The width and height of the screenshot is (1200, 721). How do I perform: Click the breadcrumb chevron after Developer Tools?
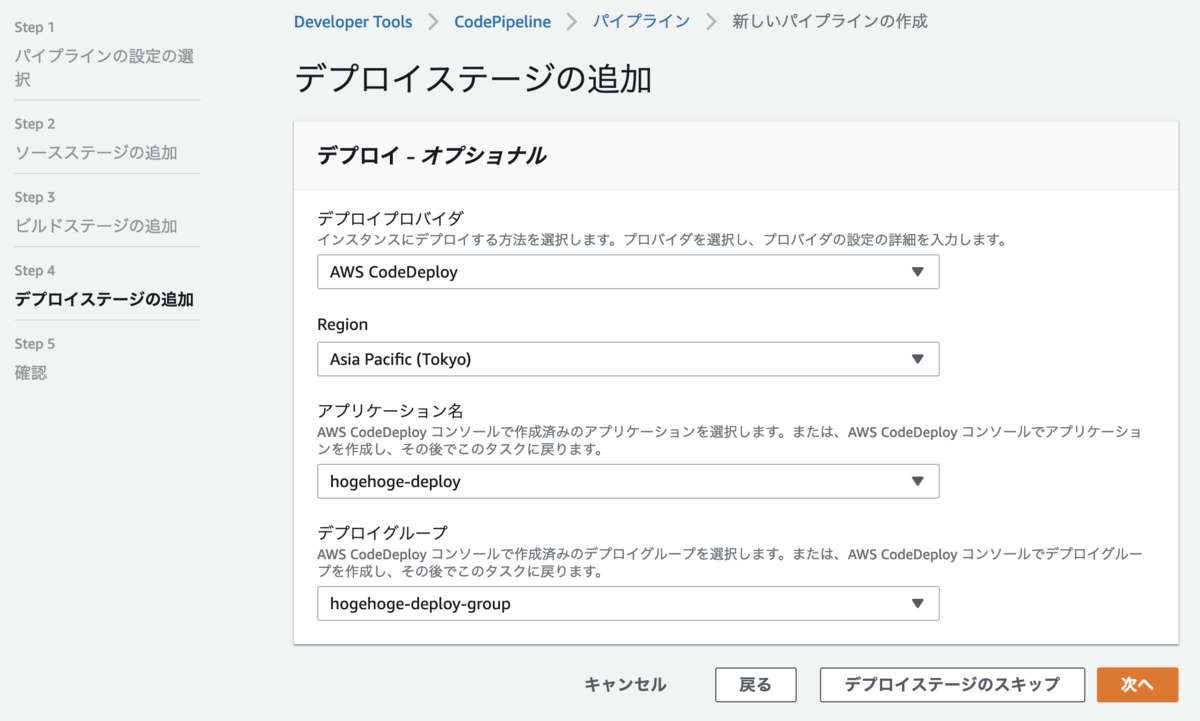coord(434,22)
